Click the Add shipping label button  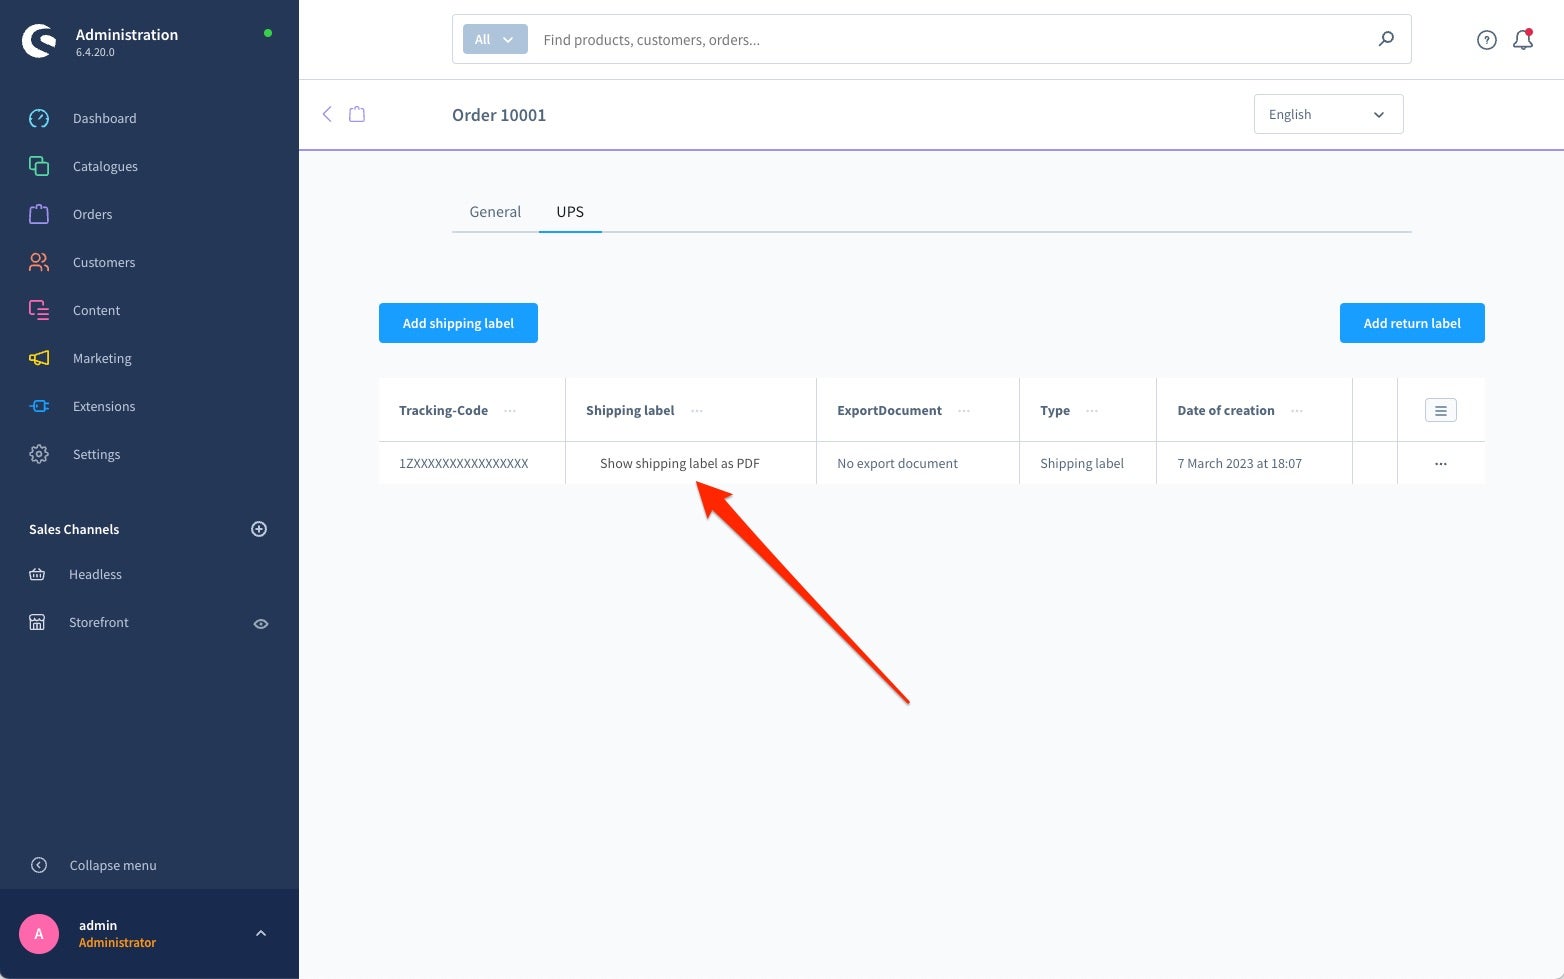point(458,323)
